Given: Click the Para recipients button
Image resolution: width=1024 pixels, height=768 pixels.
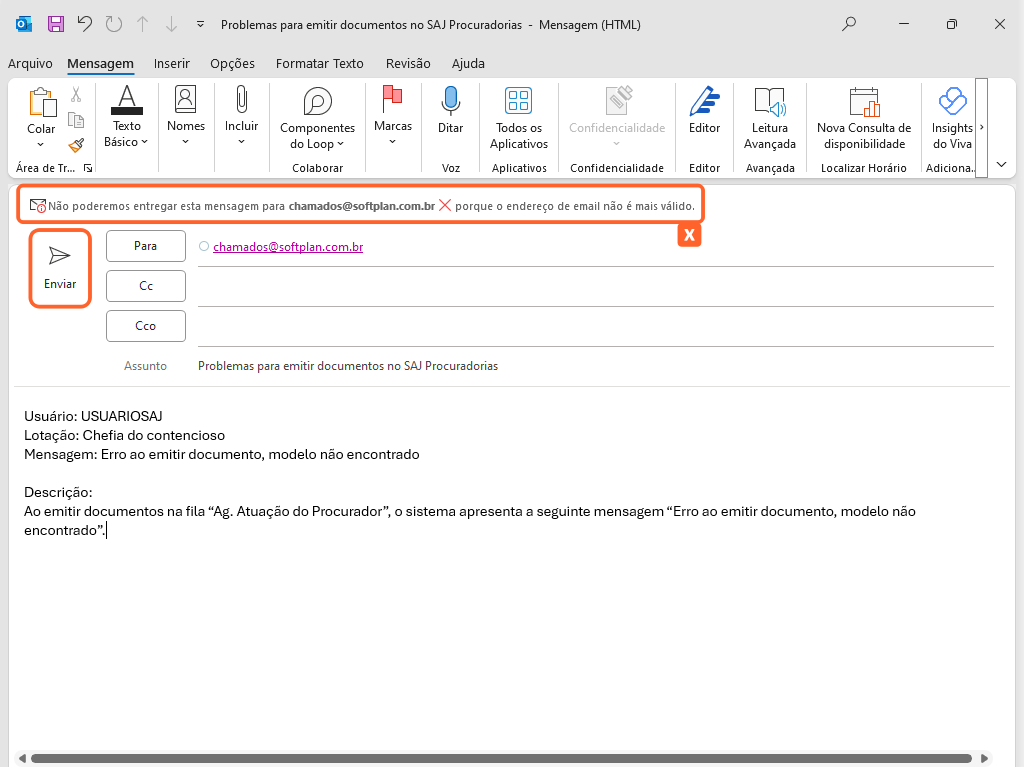Looking at the screenshot, I should [146, 246].
